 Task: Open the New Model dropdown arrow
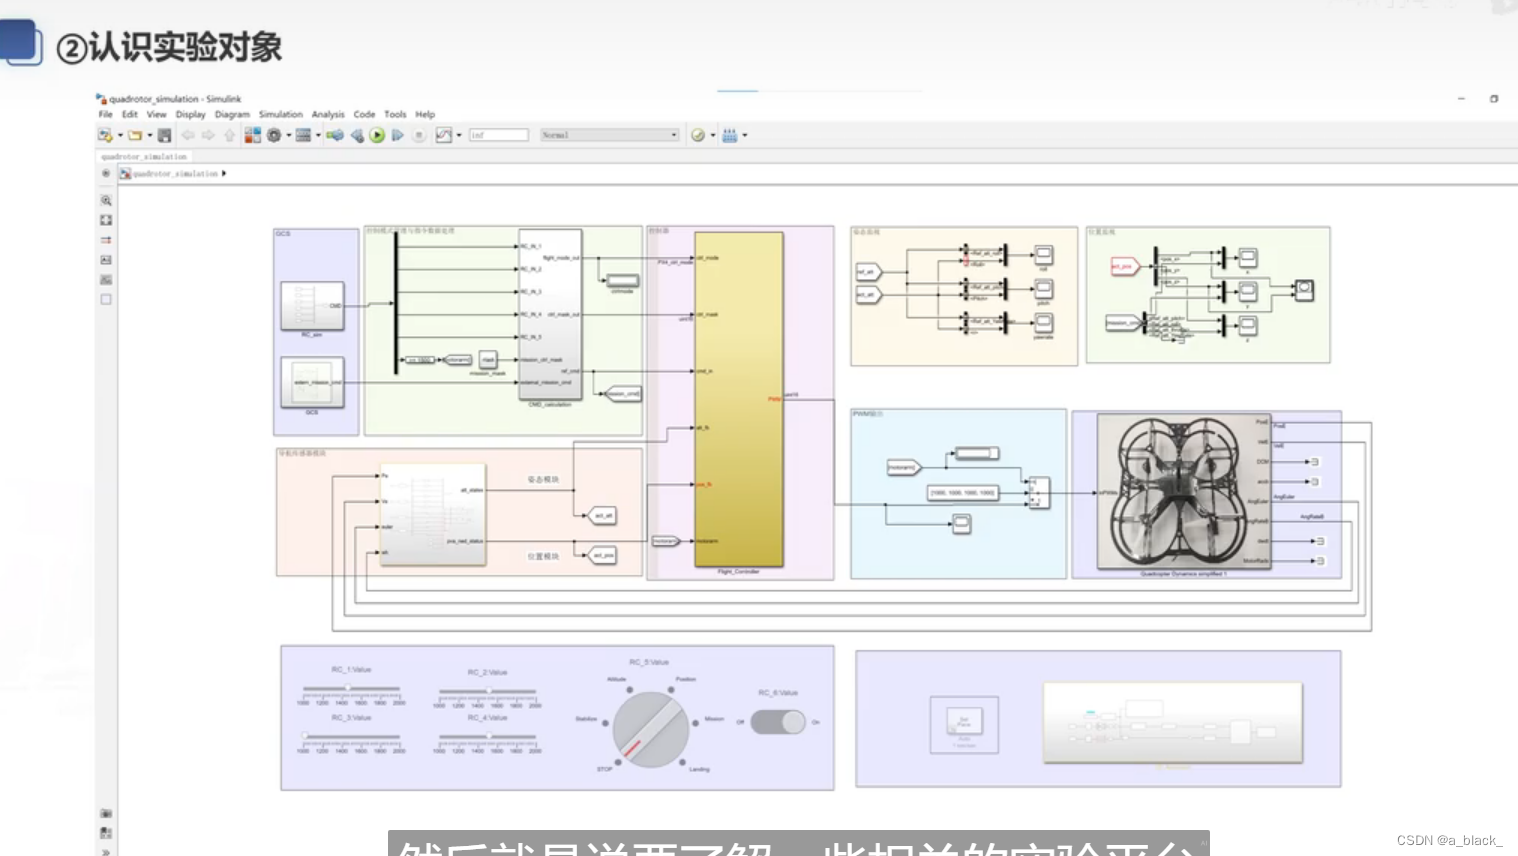pyautogui.click(x=120, y=135)
